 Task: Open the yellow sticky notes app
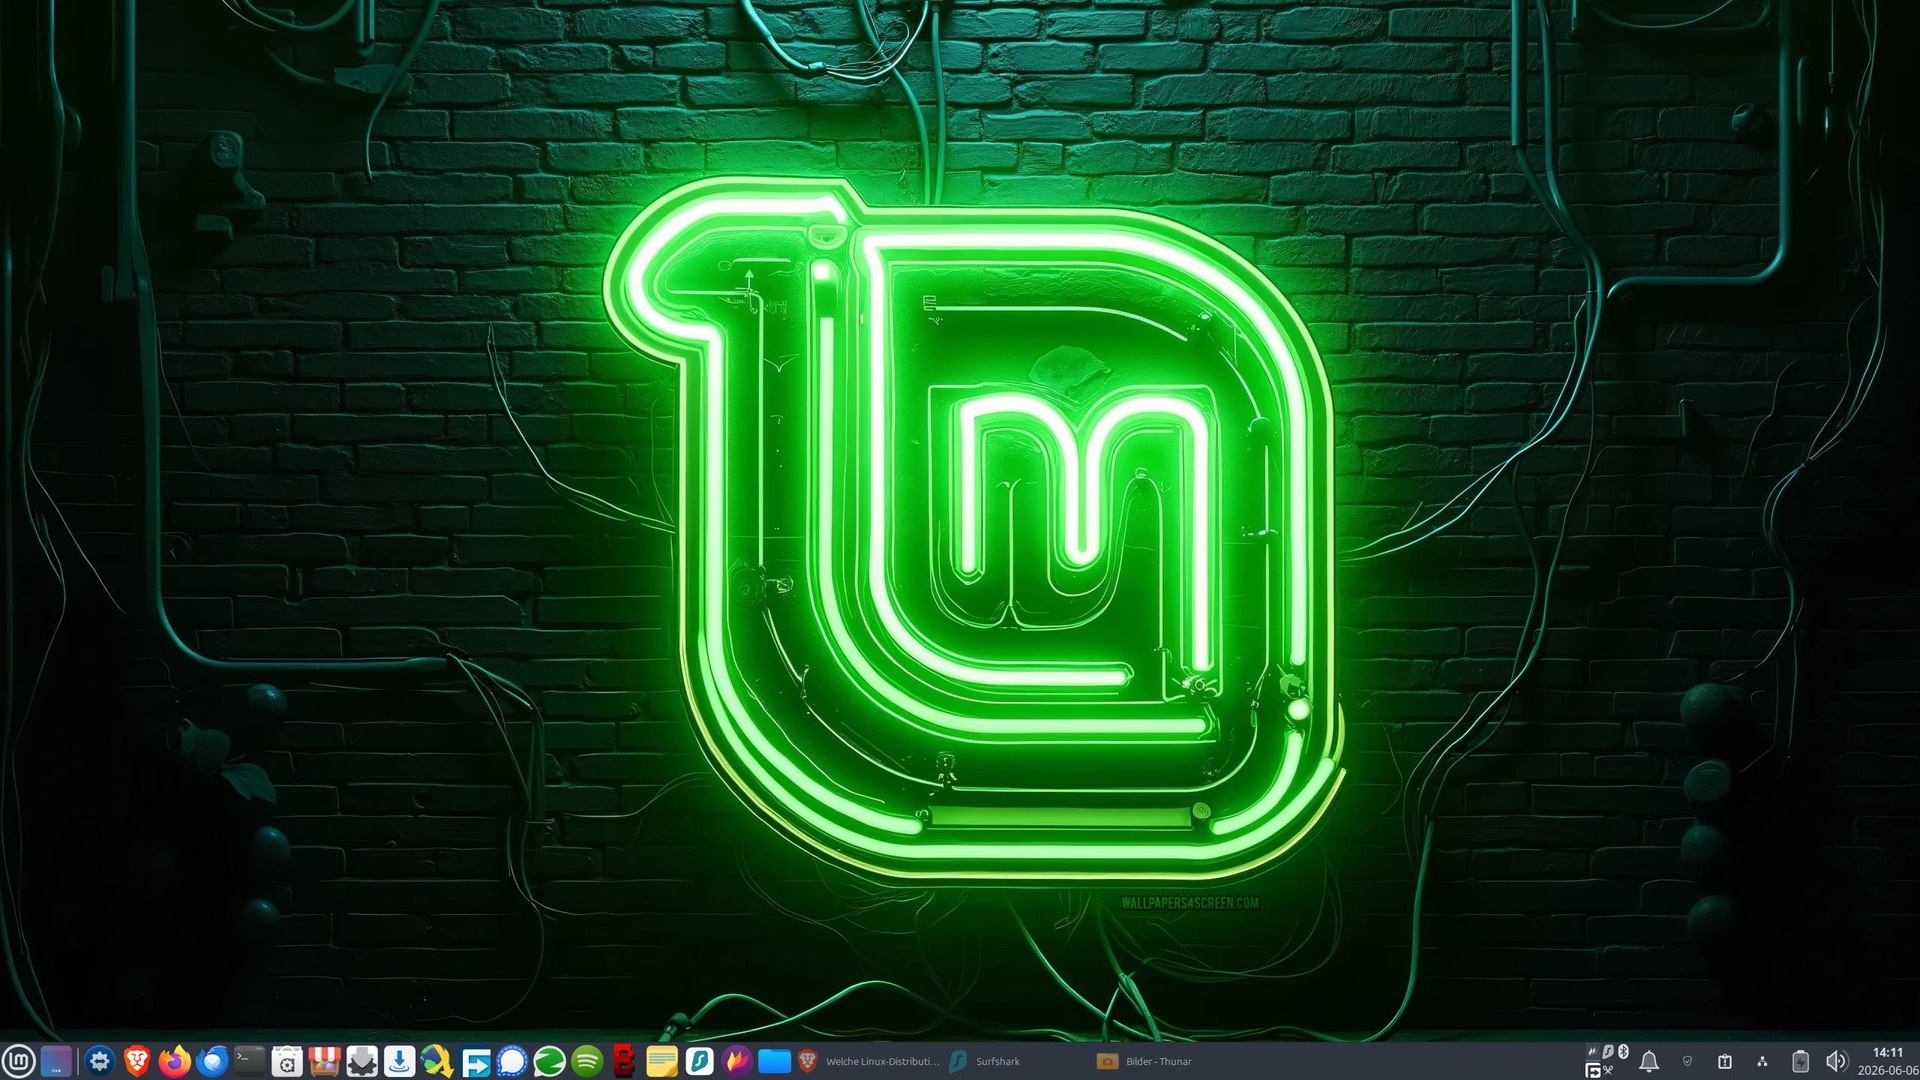(662, 1061)
